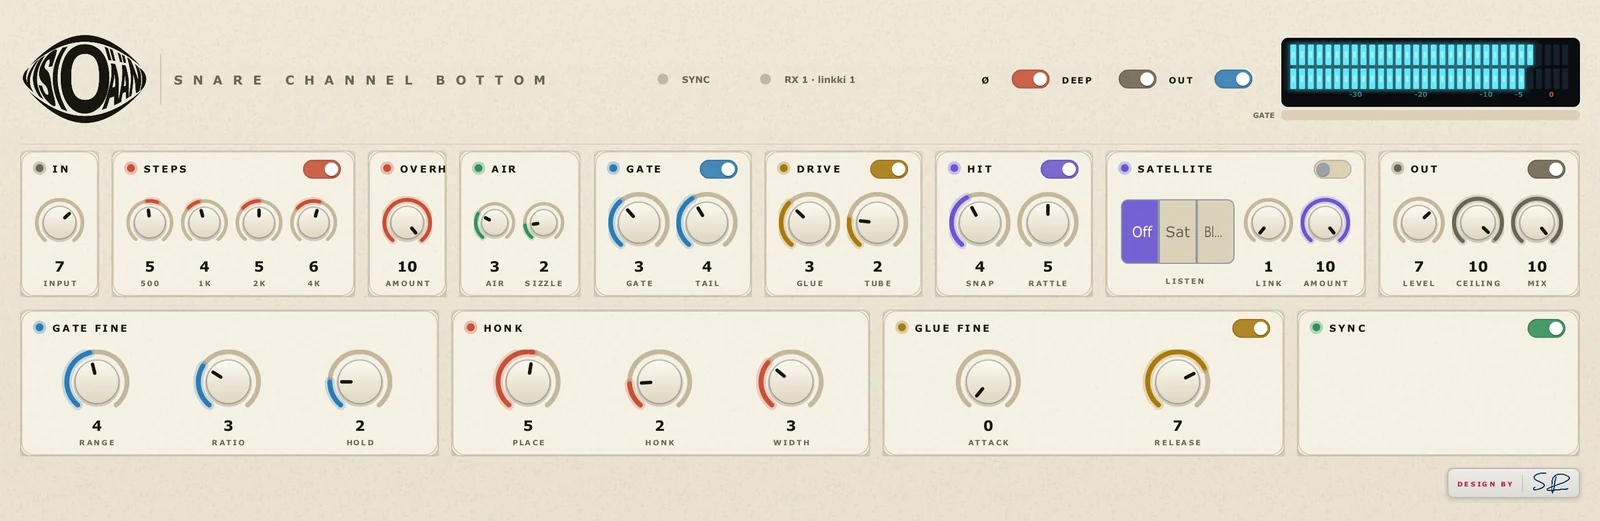Click the GLUE FINE RELEASE knob
Screen dimensions: 1600x521
[x=1177, y=381]
